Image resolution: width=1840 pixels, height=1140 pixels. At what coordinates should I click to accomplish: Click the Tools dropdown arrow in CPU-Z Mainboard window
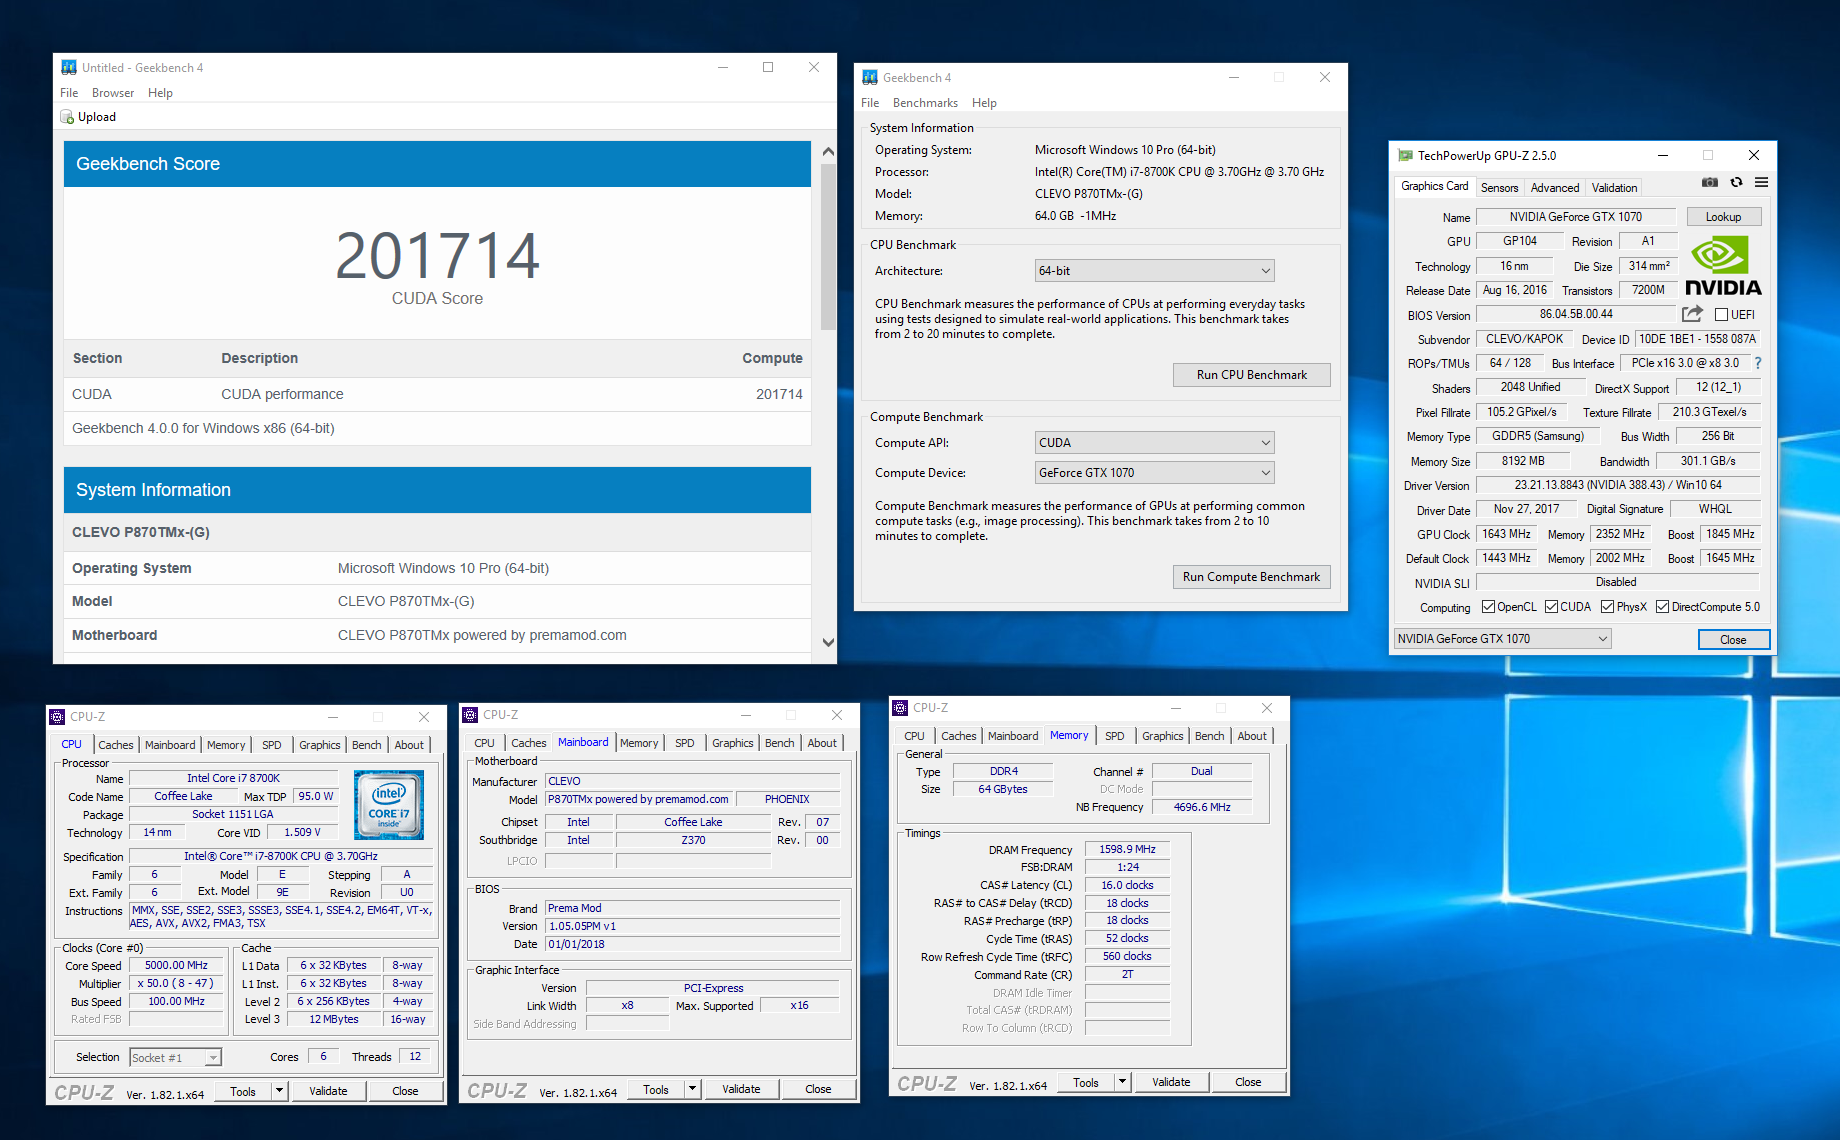[x=692, y=1089]
